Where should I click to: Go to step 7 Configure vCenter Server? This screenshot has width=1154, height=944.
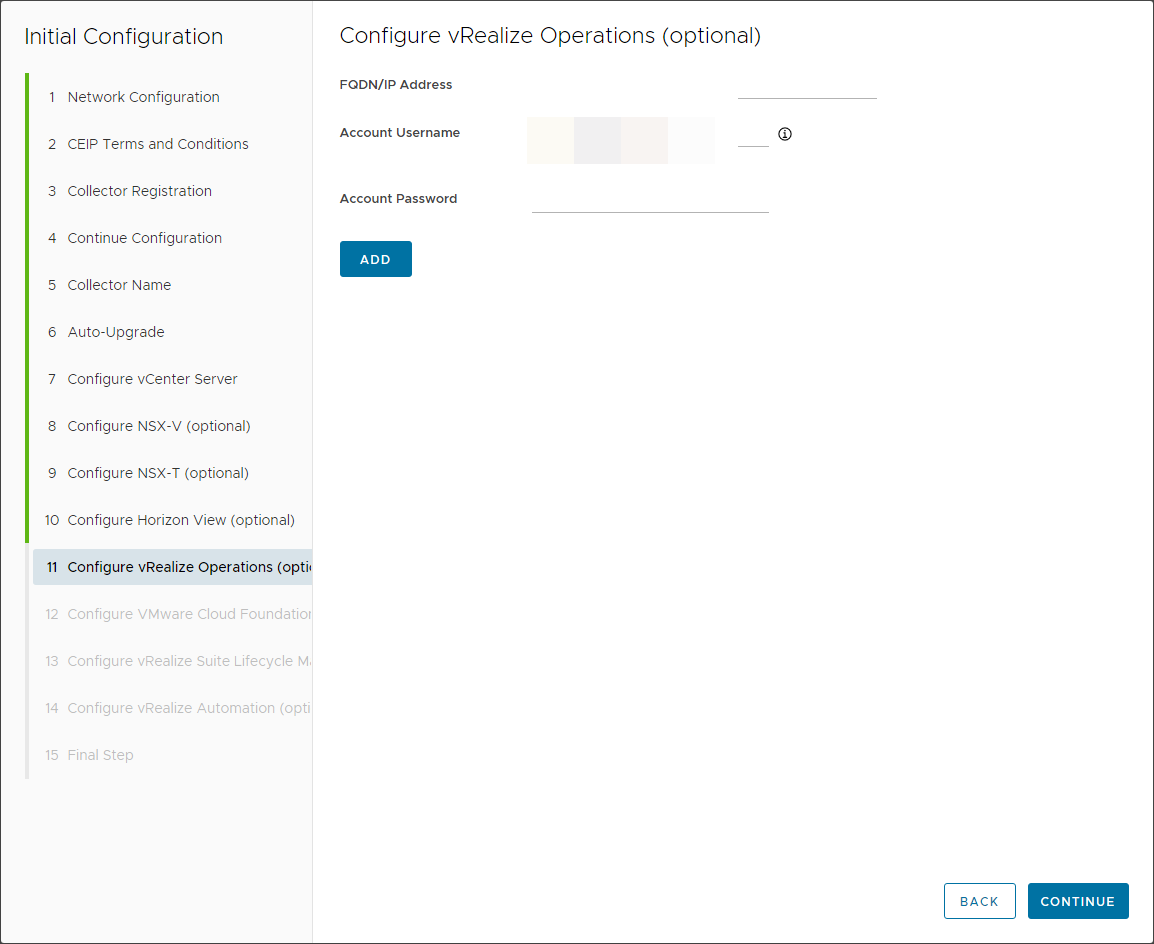tap(172, 380)
